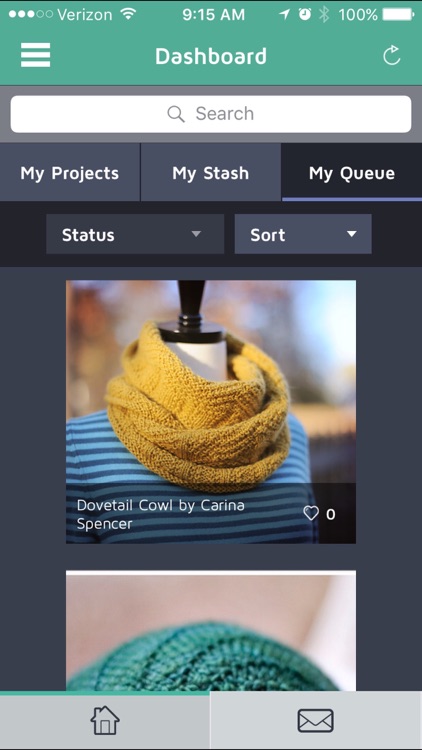Tap the magnifying glass search icon

tap(176, 114)
